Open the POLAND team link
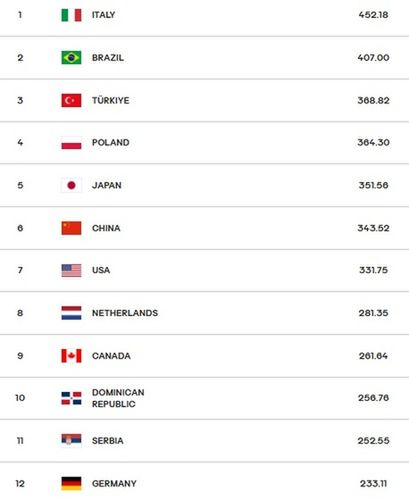The height and width of the screenshot is (499, 409). pos(111,143)
